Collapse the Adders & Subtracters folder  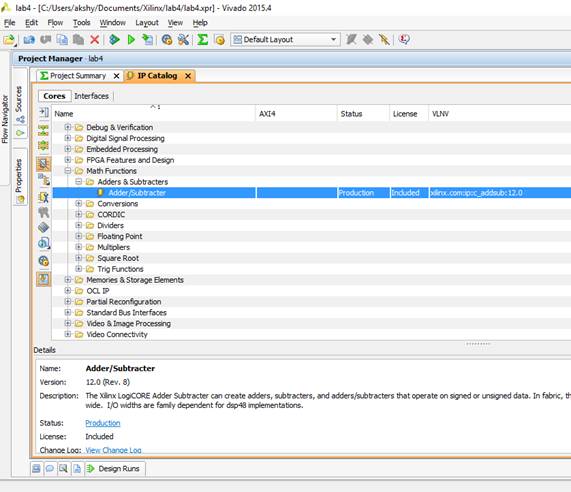(78, 182)
